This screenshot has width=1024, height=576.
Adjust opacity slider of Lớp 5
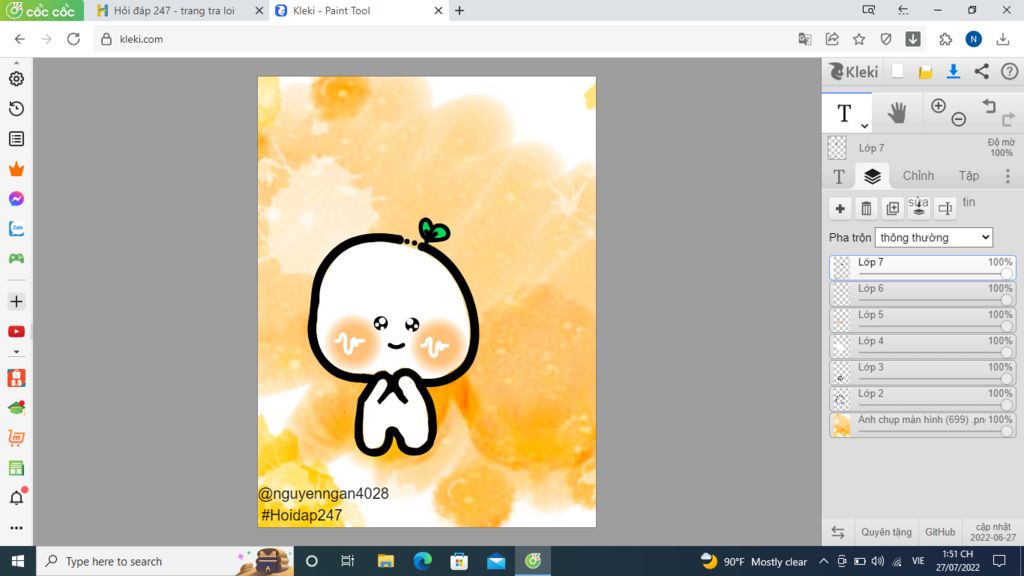(1006, 325)
